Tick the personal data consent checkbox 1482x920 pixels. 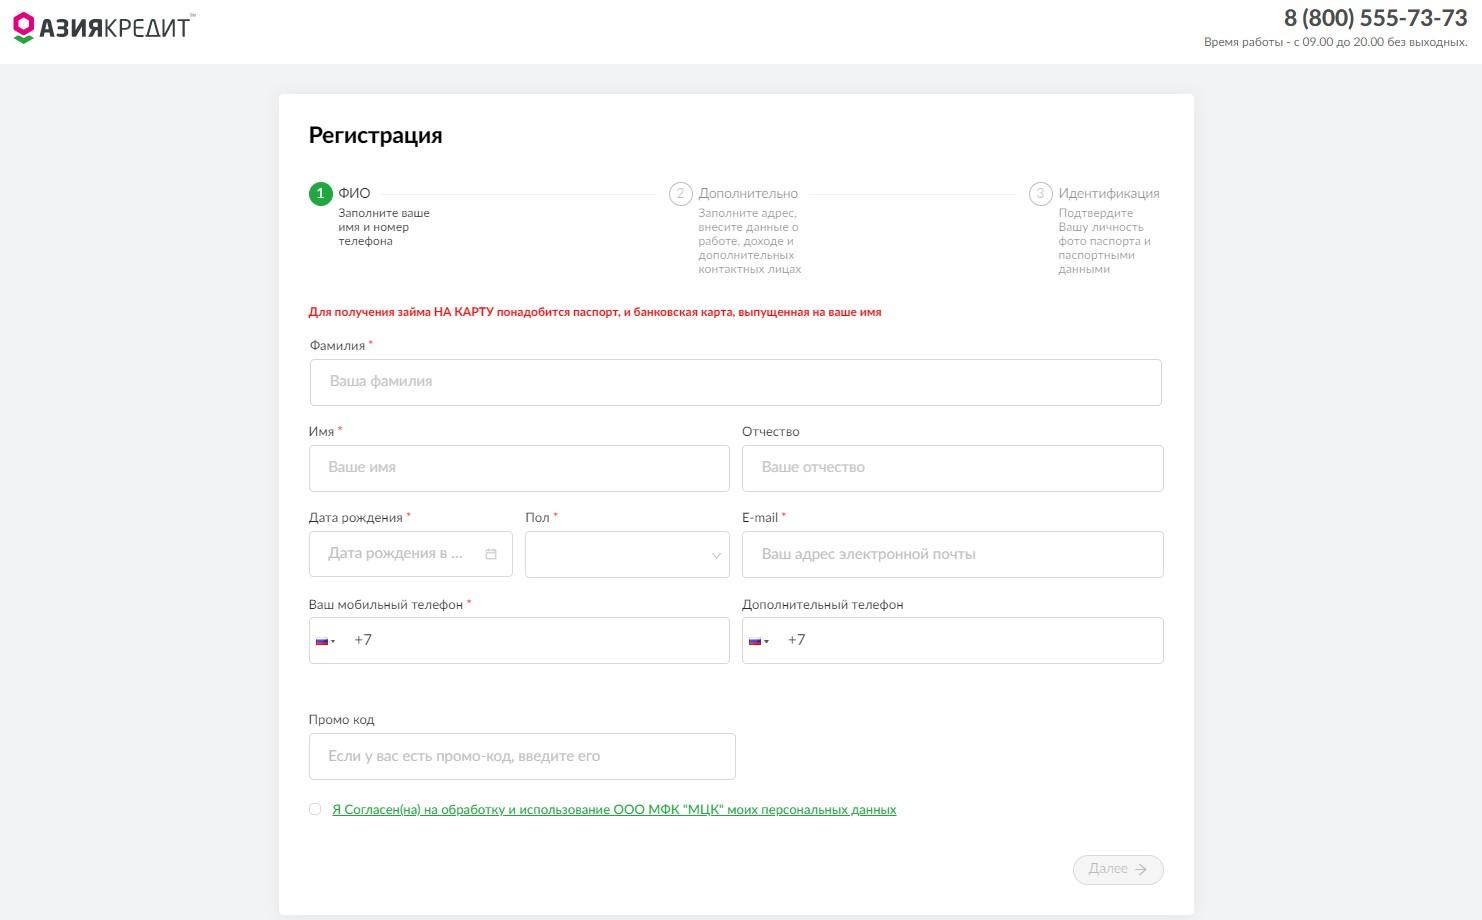coord(315,809)
